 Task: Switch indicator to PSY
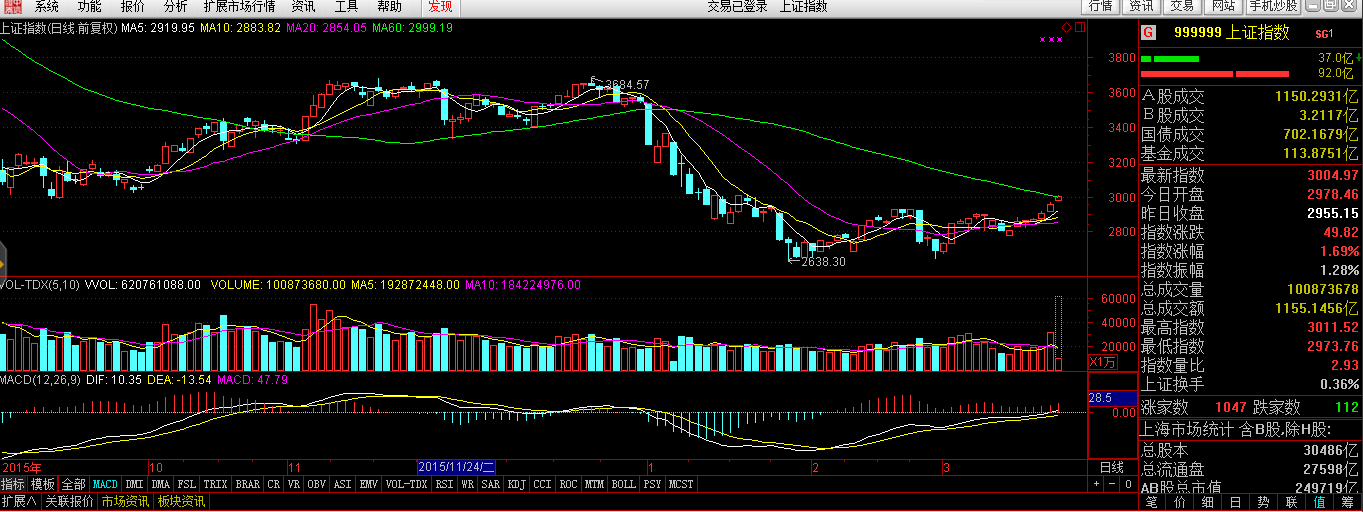click(x=652, y=484)
